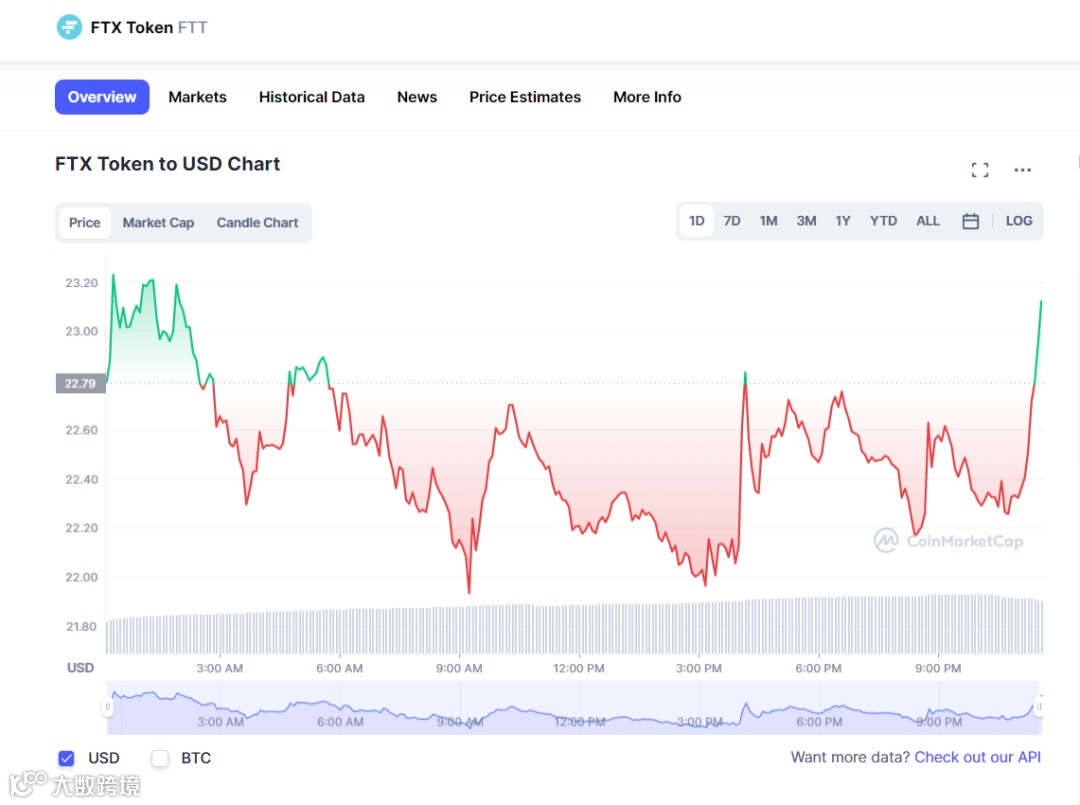The width and height of the screenshot is (1080, 805).
Task: Click the 9:00 AM axis label
Action: tap(459, 669)
